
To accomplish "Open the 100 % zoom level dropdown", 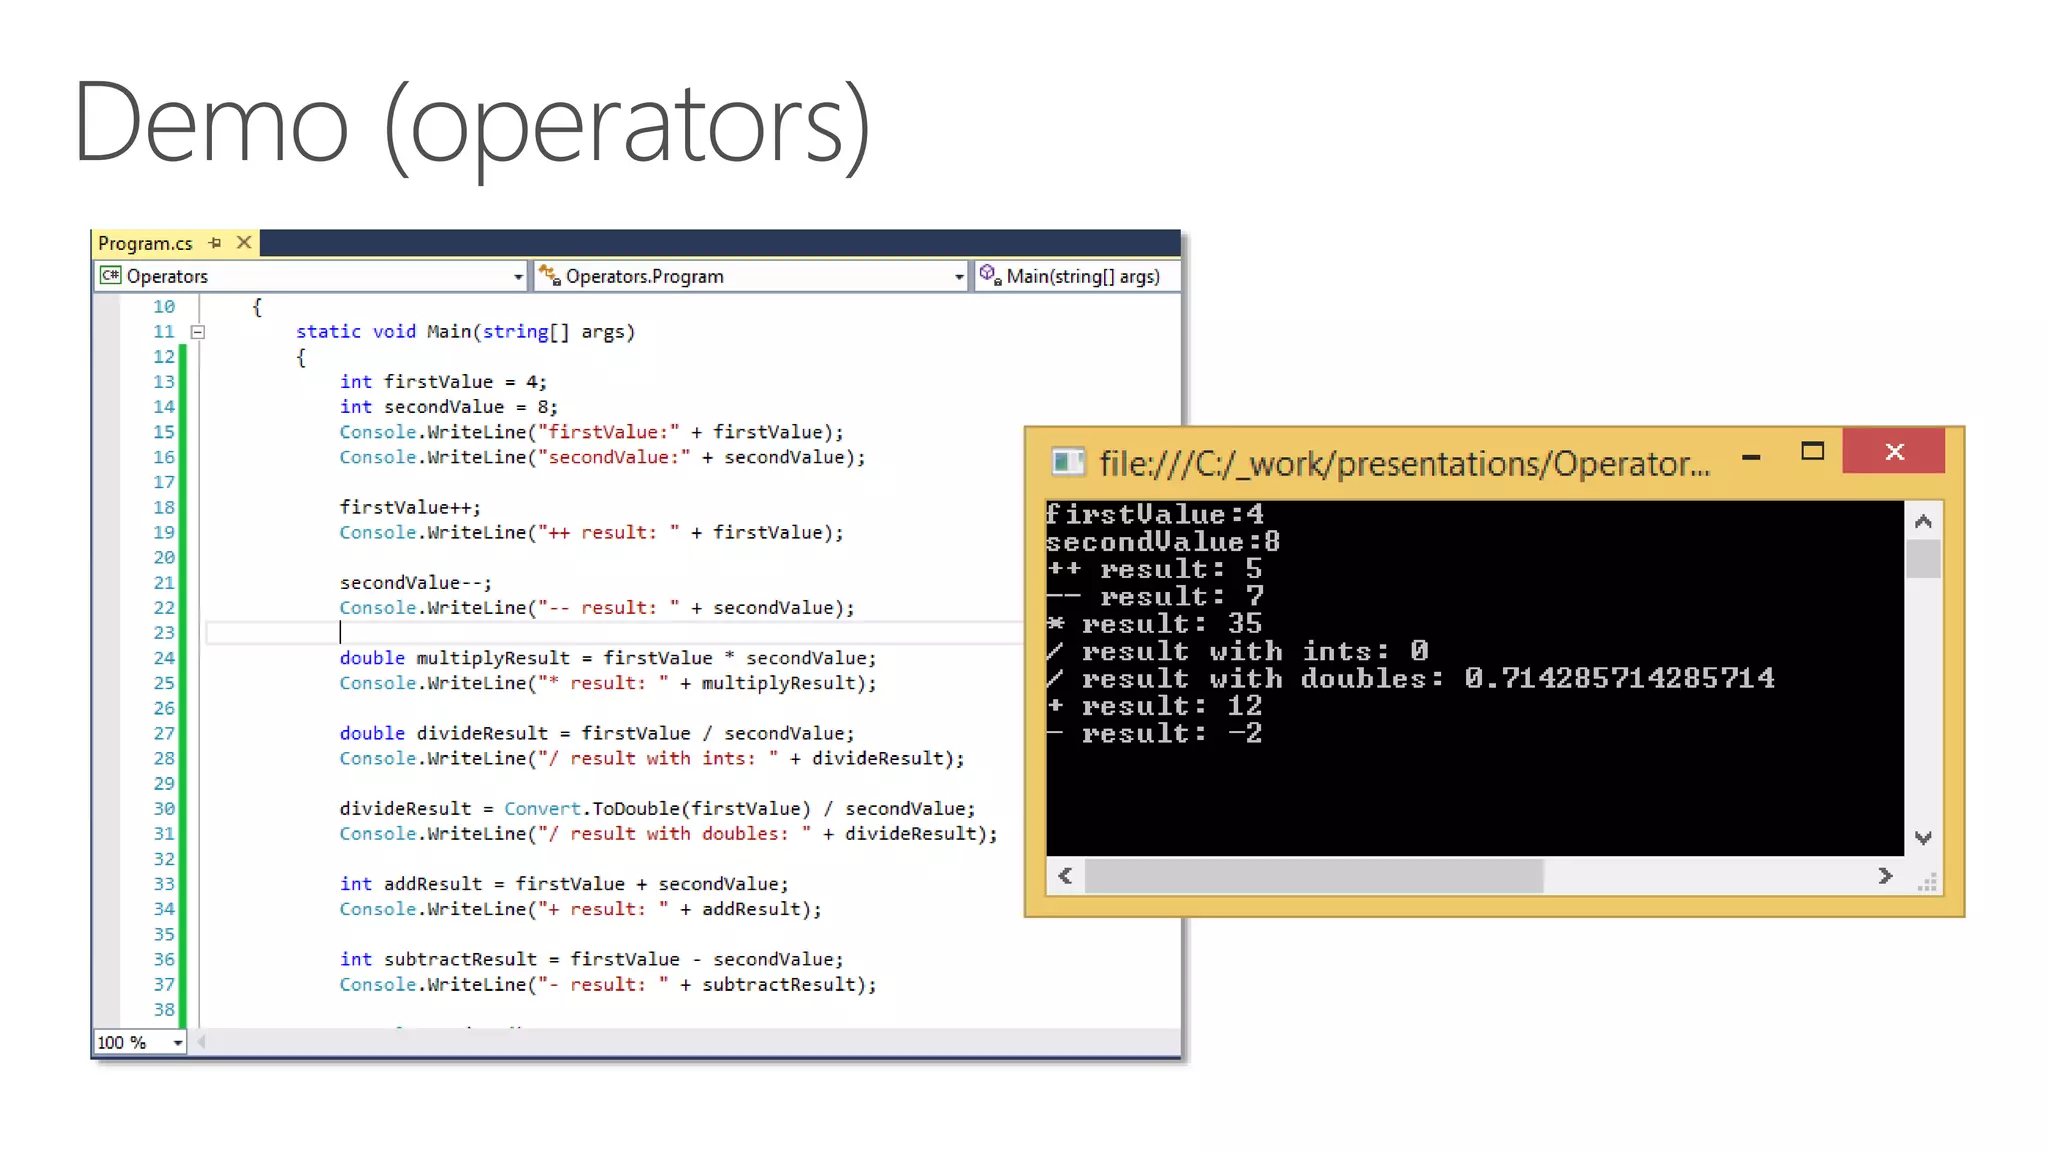I will point(177,1043).
